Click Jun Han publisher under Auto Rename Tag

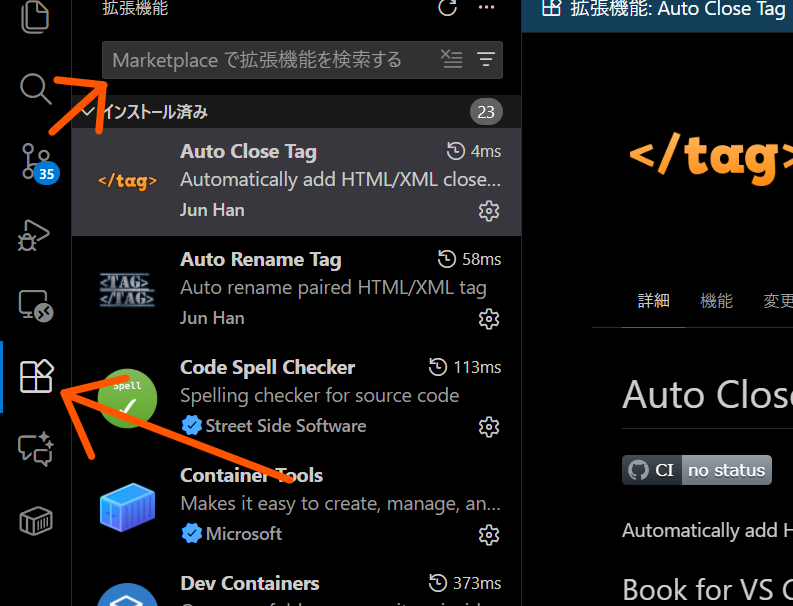tap(212, 318)
